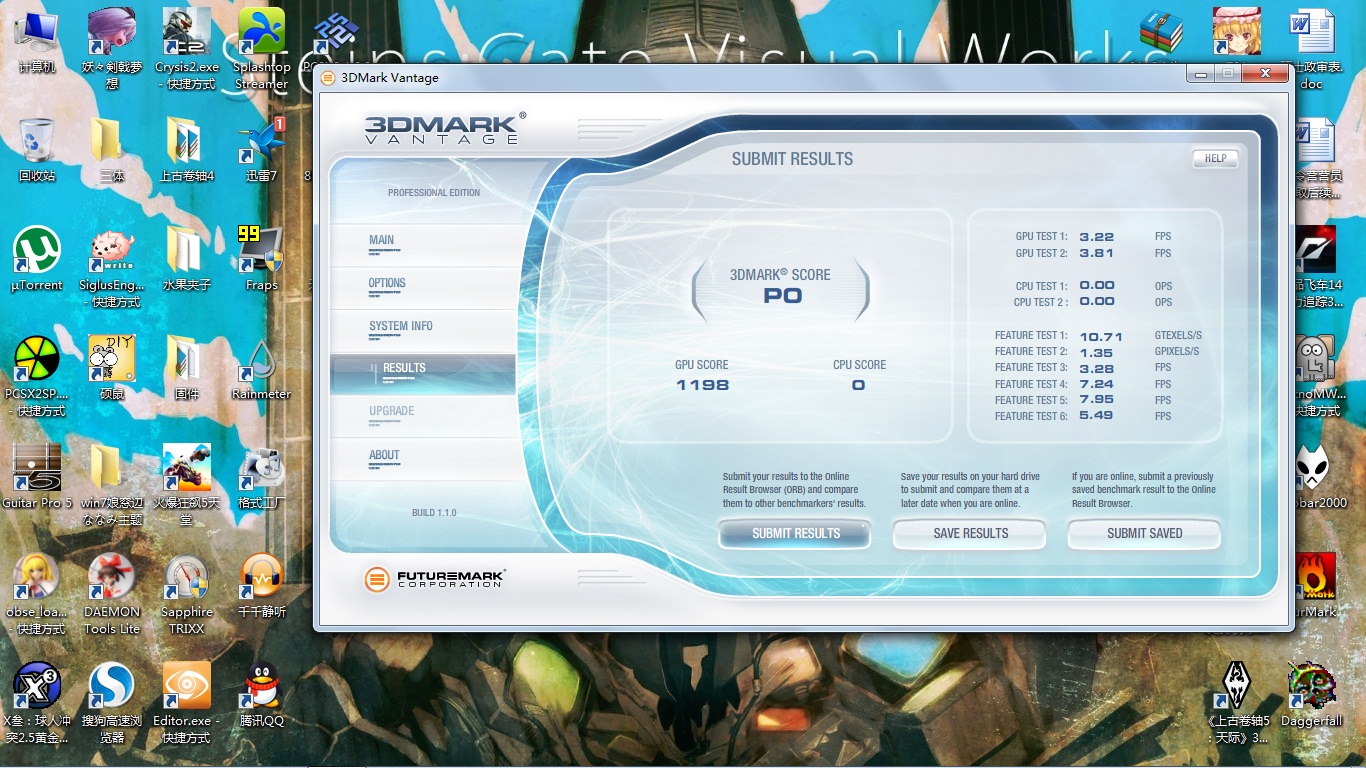Select the WinRAR books icon on desktop

(1161, 32)
